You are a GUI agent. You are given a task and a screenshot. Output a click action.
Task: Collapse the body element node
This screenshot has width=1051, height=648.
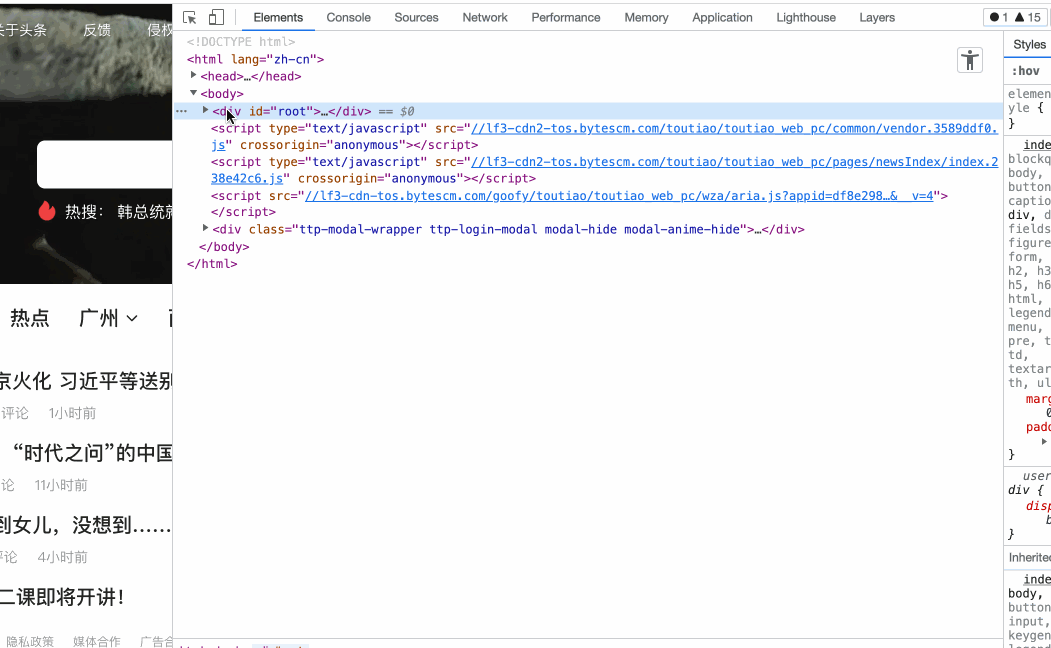point(193,92)
